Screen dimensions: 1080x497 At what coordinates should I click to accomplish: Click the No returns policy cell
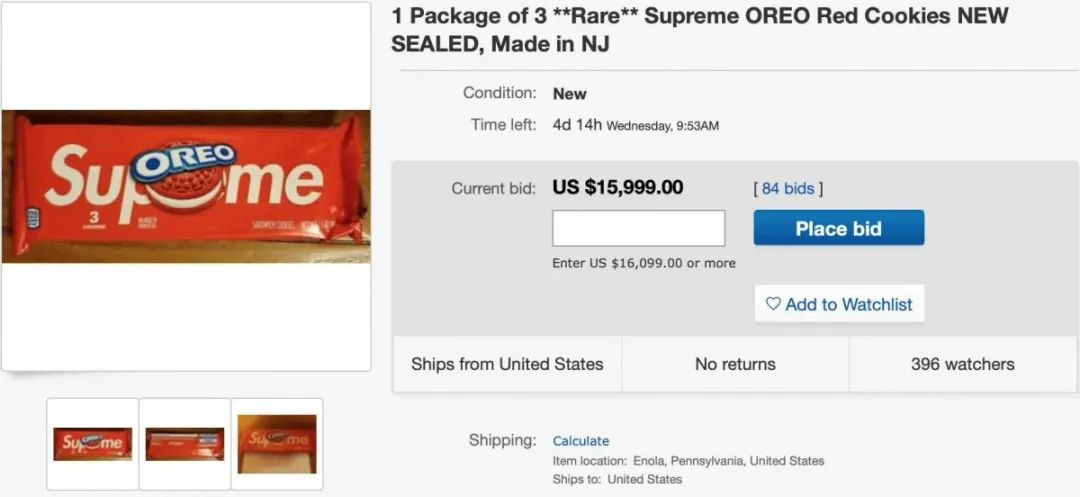tap(735, 364)
